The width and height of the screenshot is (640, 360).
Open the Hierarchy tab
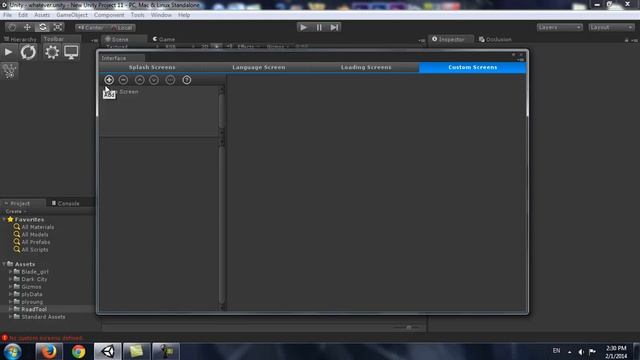pos(20,40)
